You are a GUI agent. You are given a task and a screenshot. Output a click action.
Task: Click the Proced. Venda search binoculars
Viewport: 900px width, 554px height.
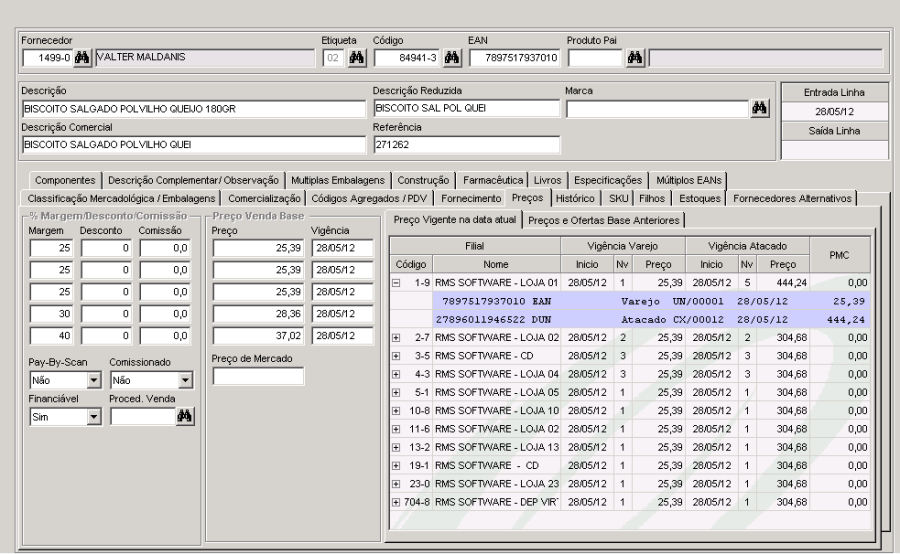[184, 418]
